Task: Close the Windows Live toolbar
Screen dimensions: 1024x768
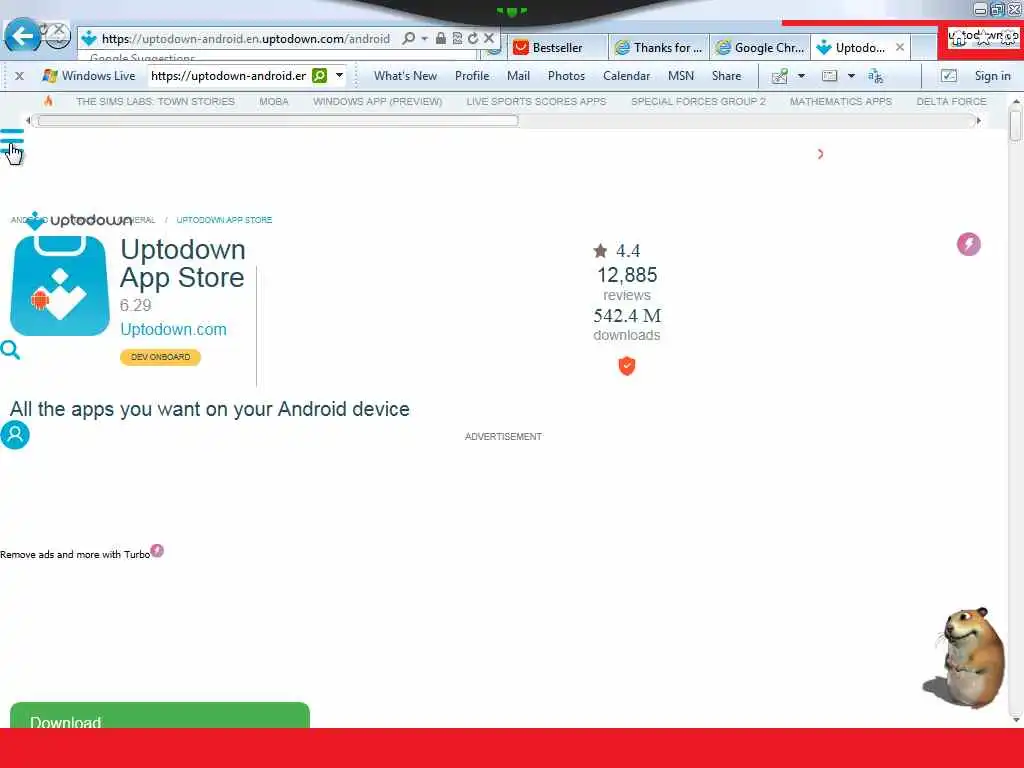Action: pyautogui.click(x=20, y=76)
